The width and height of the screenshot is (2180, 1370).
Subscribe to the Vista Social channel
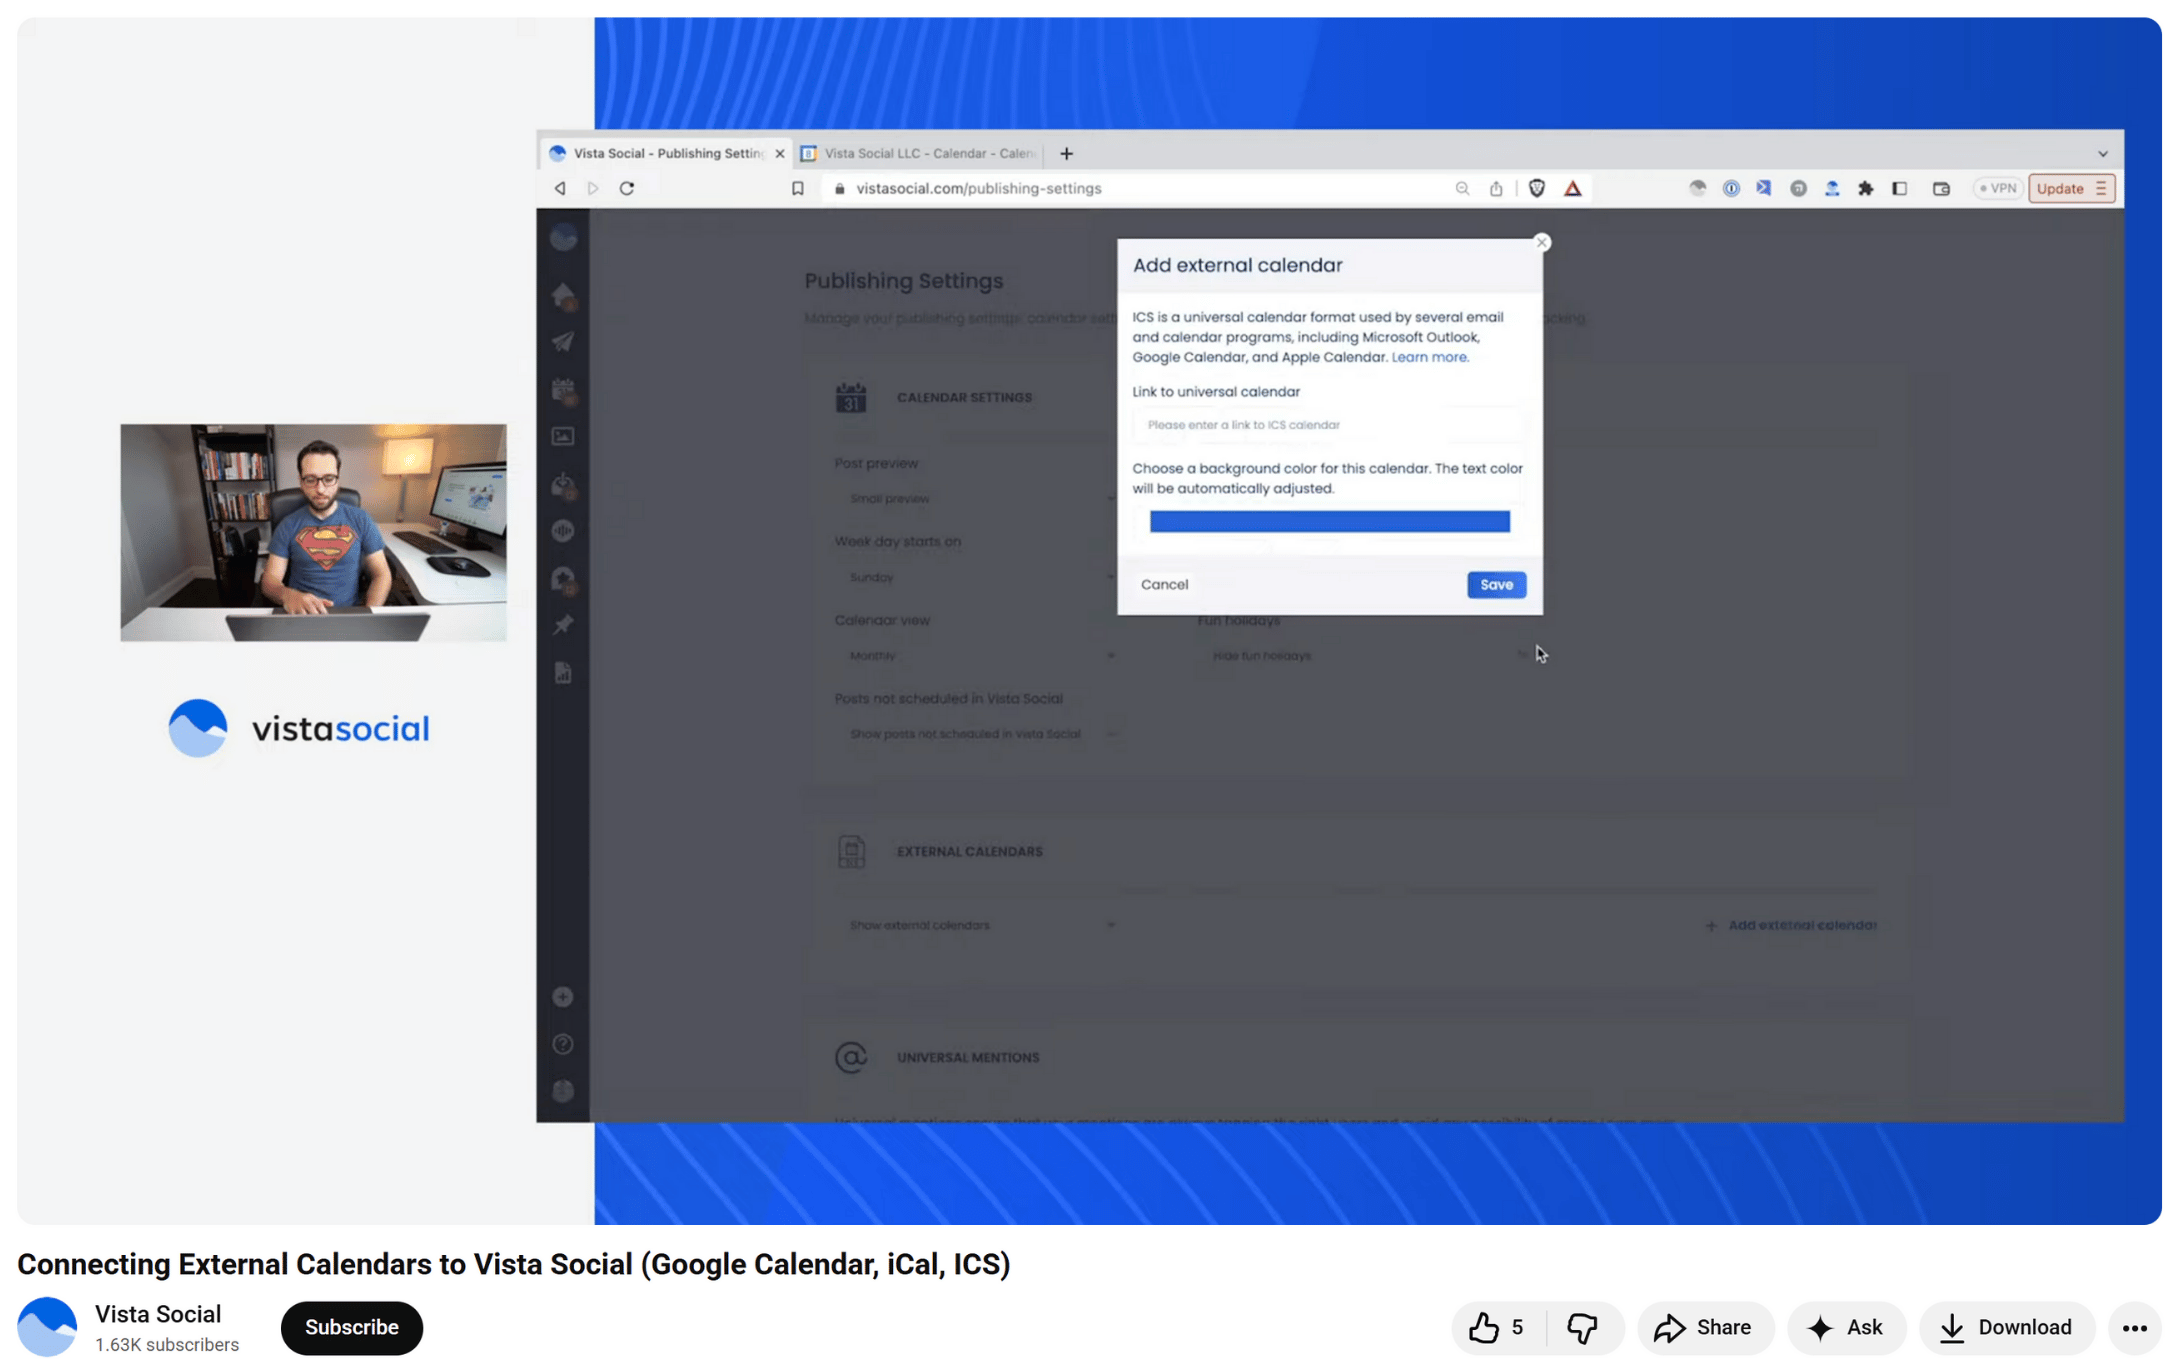click(351, 1327)
